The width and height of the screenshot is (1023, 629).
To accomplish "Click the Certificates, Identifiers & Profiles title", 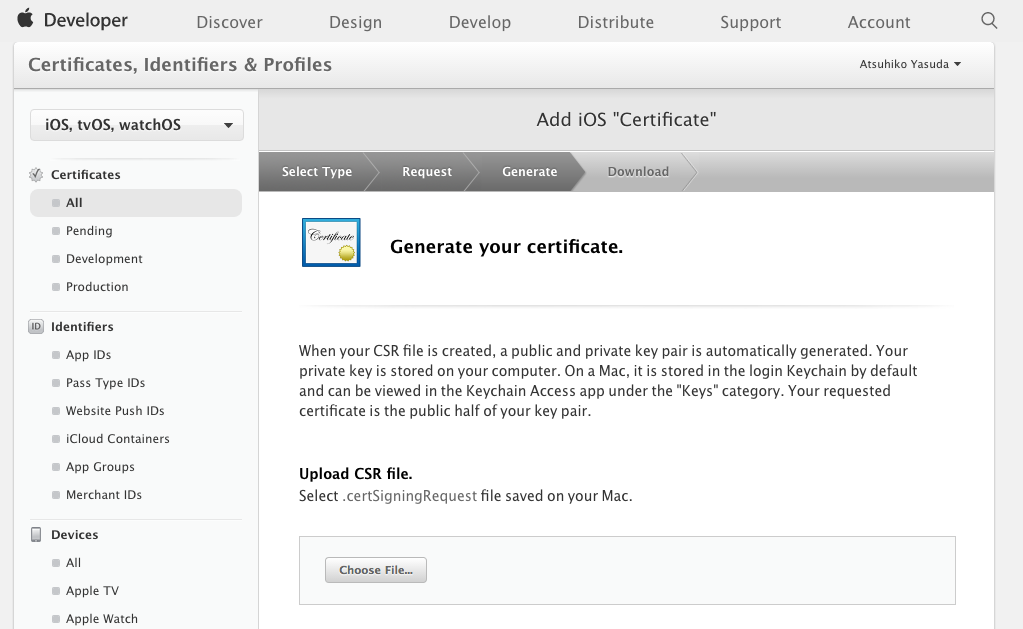I will (180, 65).
